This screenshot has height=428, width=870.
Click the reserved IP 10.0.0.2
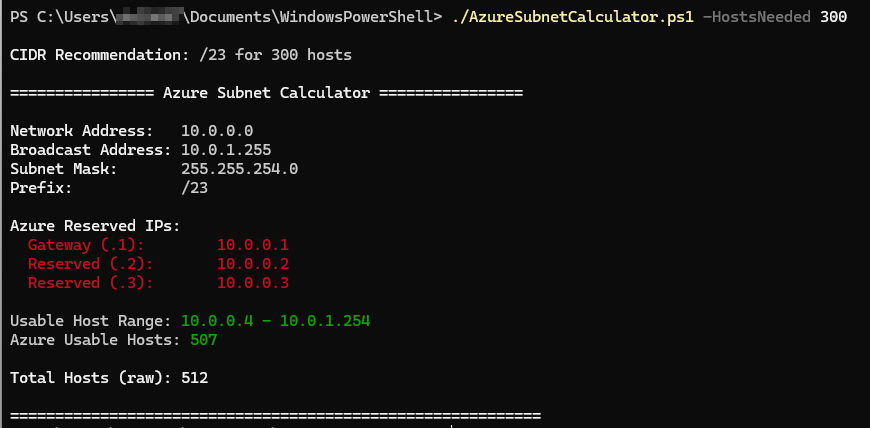tap(252, 264)
